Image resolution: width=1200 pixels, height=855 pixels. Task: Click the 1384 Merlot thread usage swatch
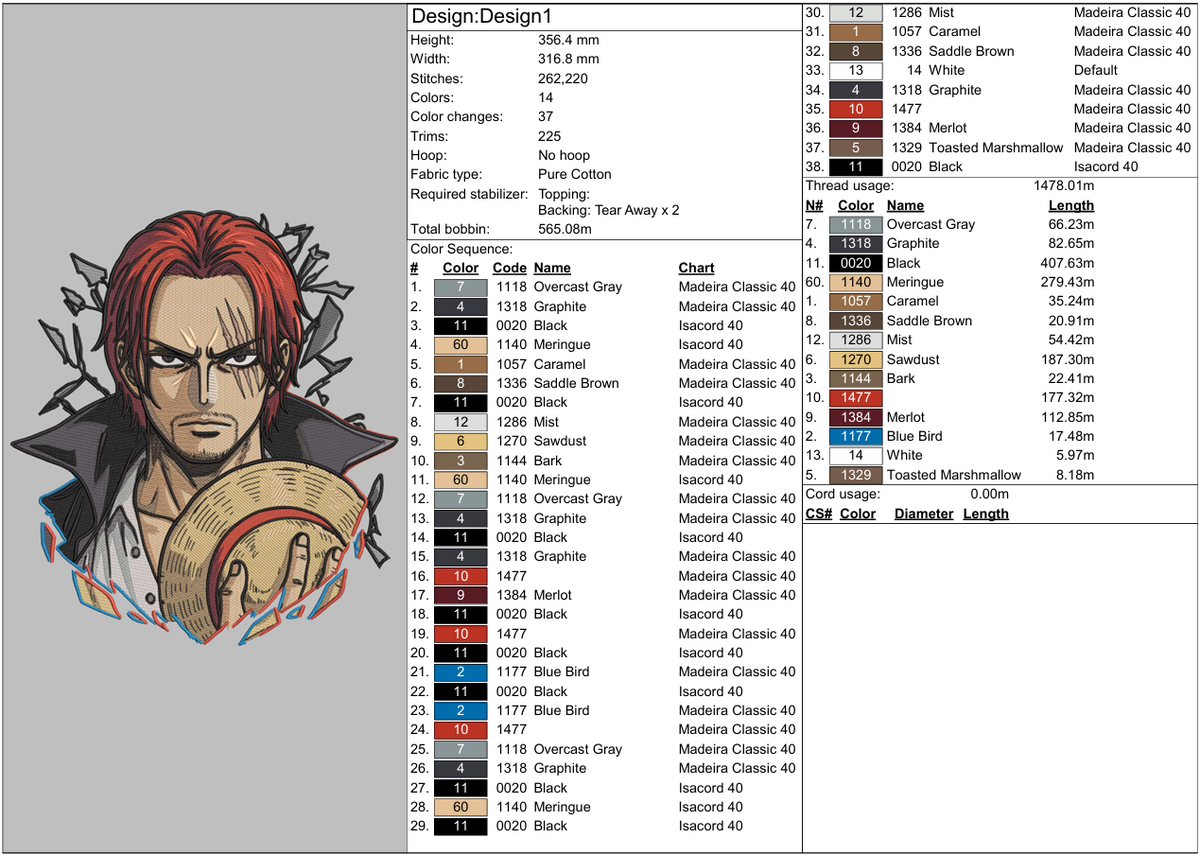pyautogui.click(x=856, y=417)
